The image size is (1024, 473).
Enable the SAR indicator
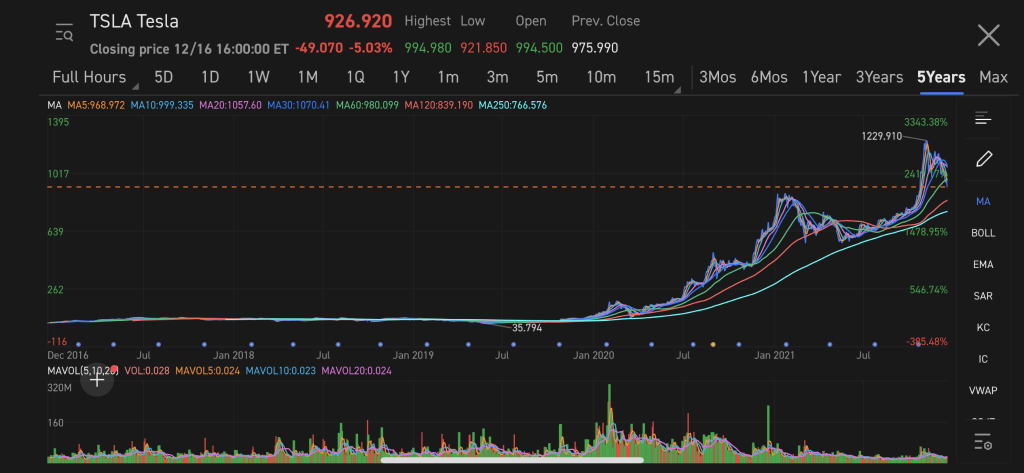(983, 296)
